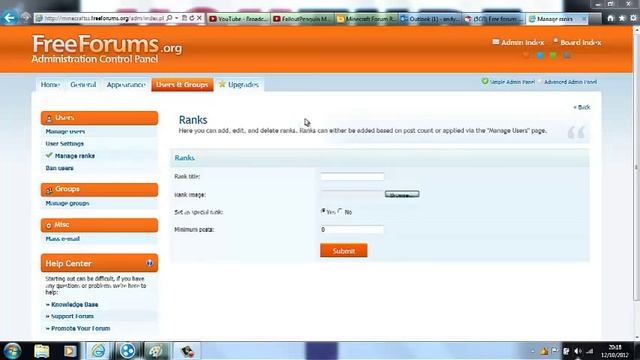Open the Home admin tab
Screen dimensions: 640x360
[50, 84]
